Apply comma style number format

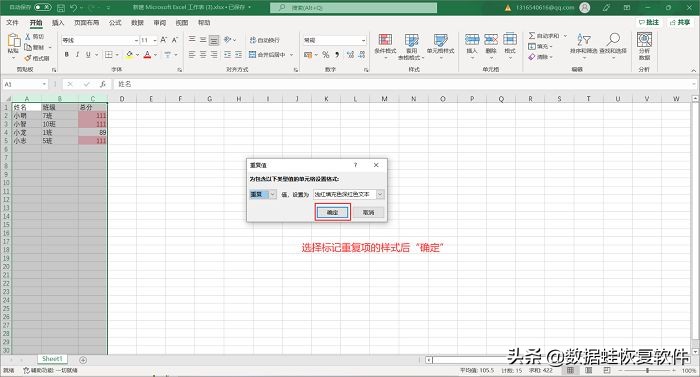point(337,54)
